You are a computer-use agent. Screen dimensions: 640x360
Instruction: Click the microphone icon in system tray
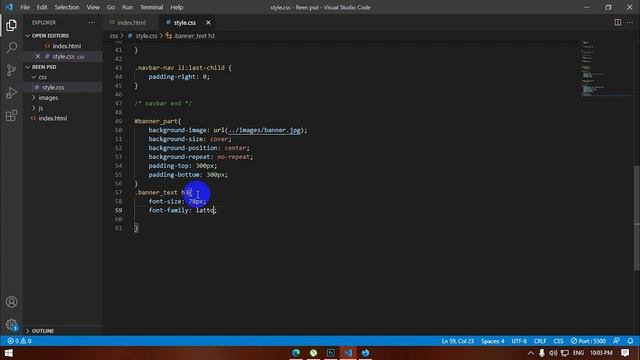click(x=542, y=353)
